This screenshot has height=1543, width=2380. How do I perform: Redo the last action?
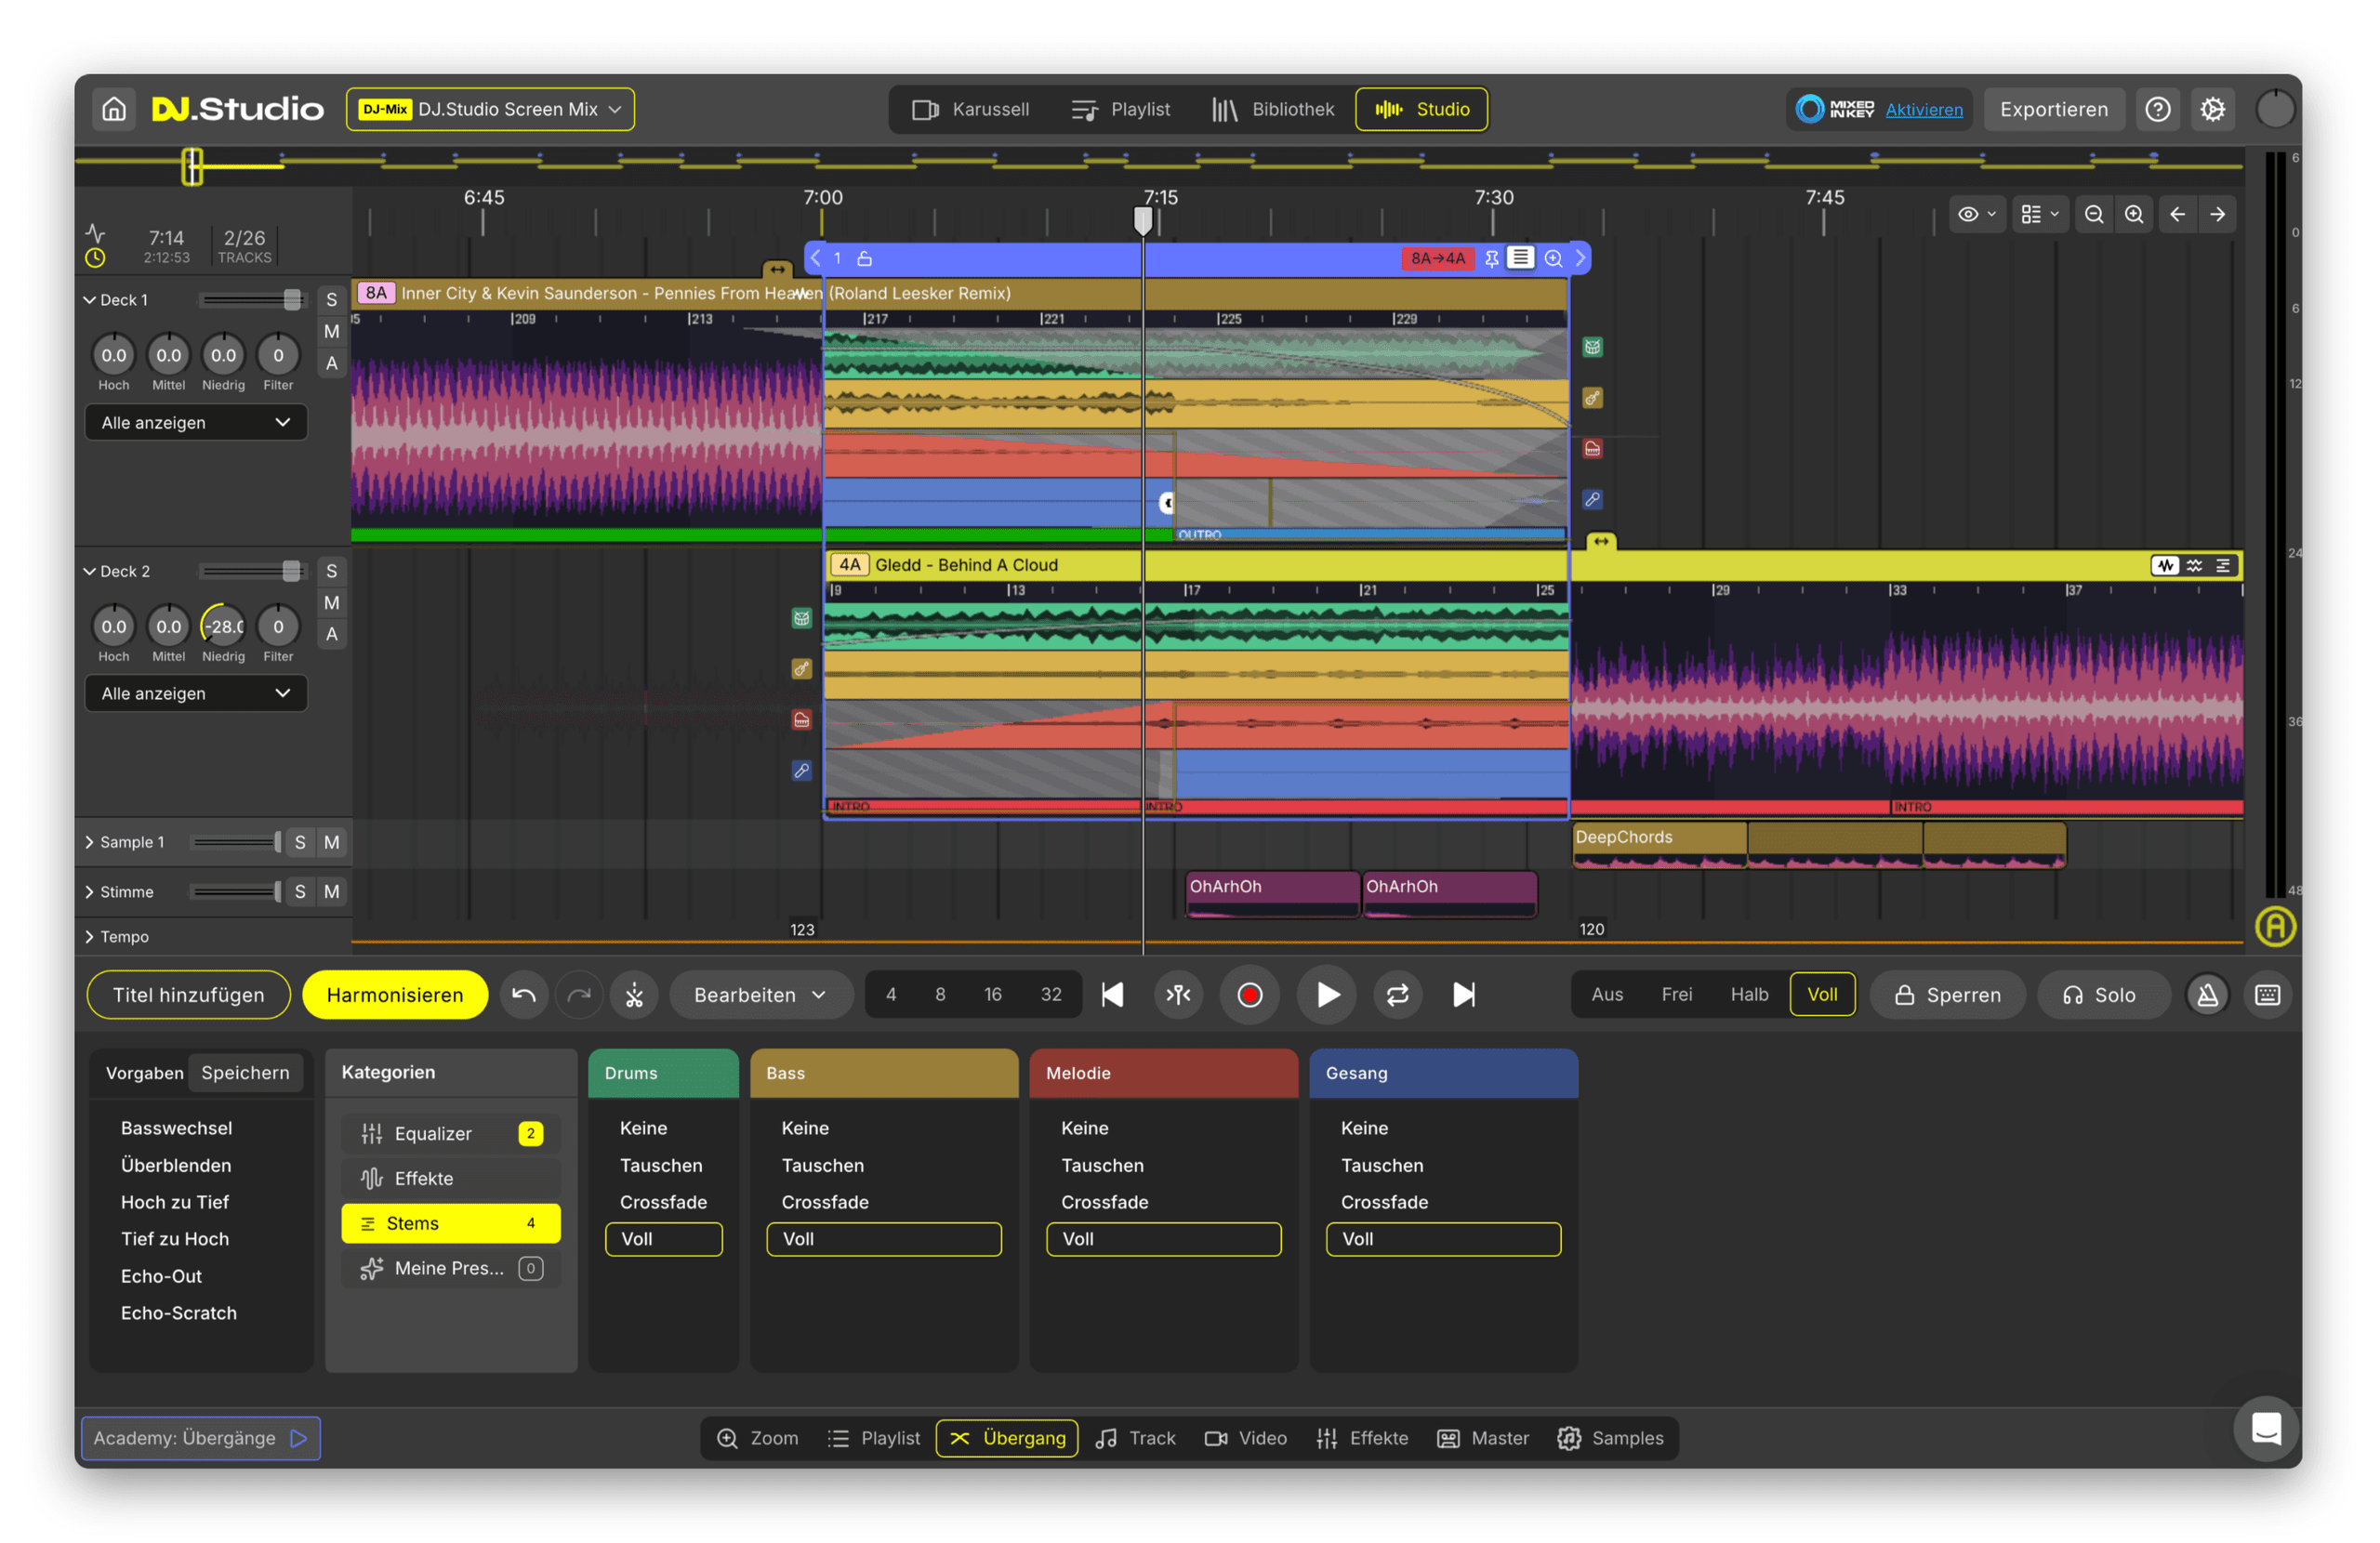pyautogui.click(x=579, y=994)
